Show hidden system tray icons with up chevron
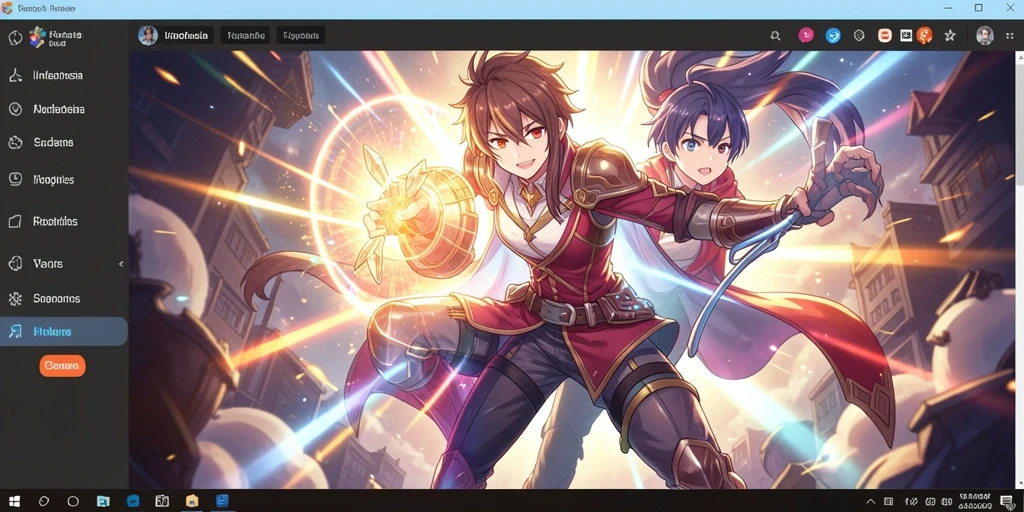The image size is (1024, 512). click(871, 502)
